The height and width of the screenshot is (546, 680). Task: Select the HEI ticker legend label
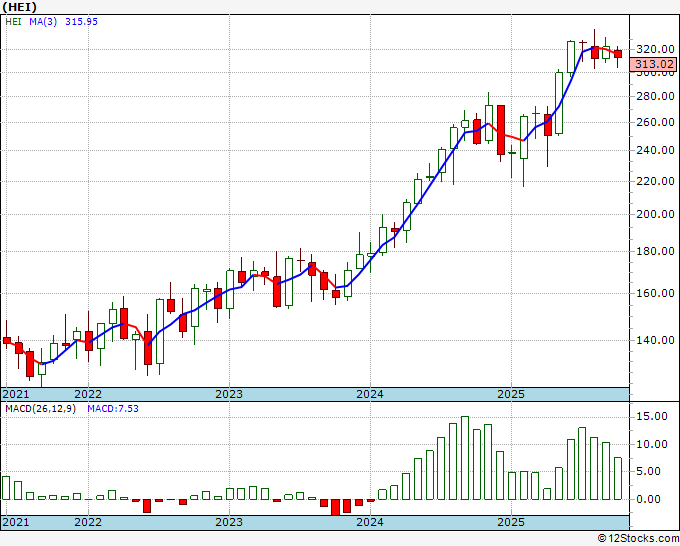click(13, 22)
